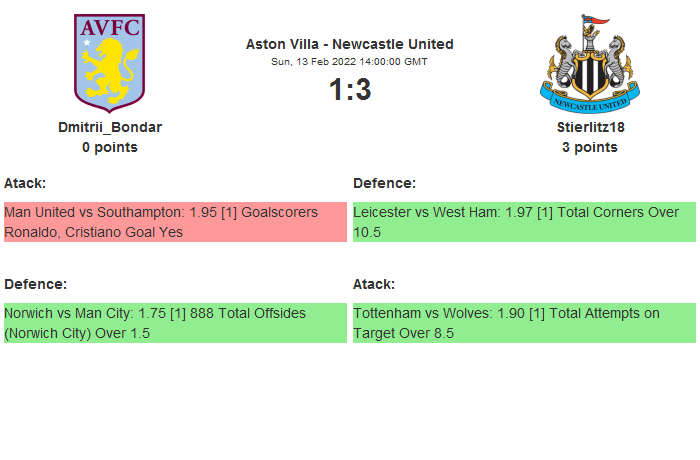Viewport: 700px width, 460px height.
Task: Open the Stierlitz18 user profile name
Action: [x=590, y=127]
